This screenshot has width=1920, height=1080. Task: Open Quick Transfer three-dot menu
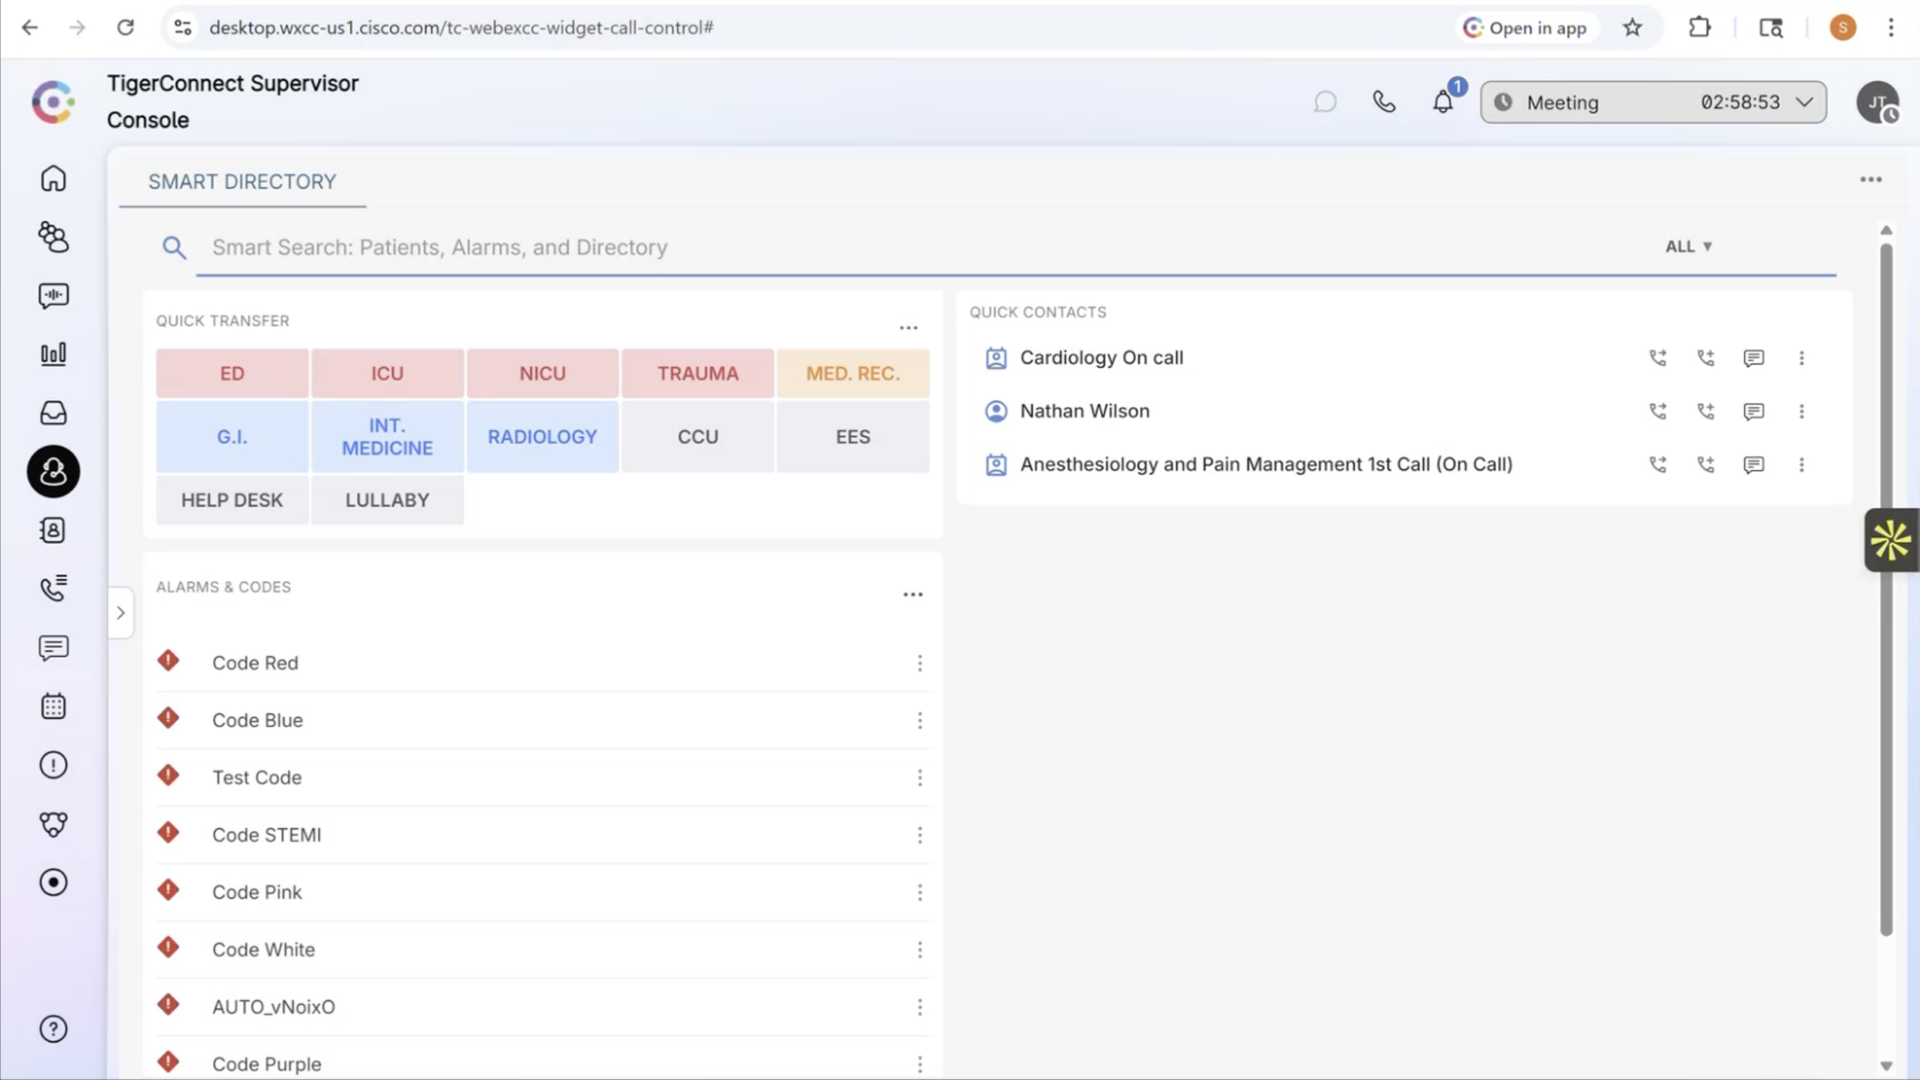(908, 328)
